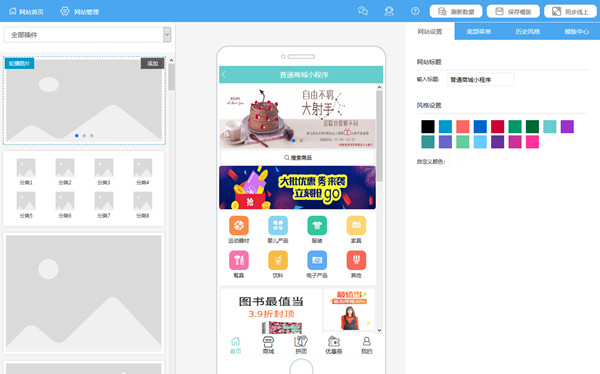The image size is (600, 374).
Task: Open the 婴儿产品 category icon
Action: [x=278, y=225]
